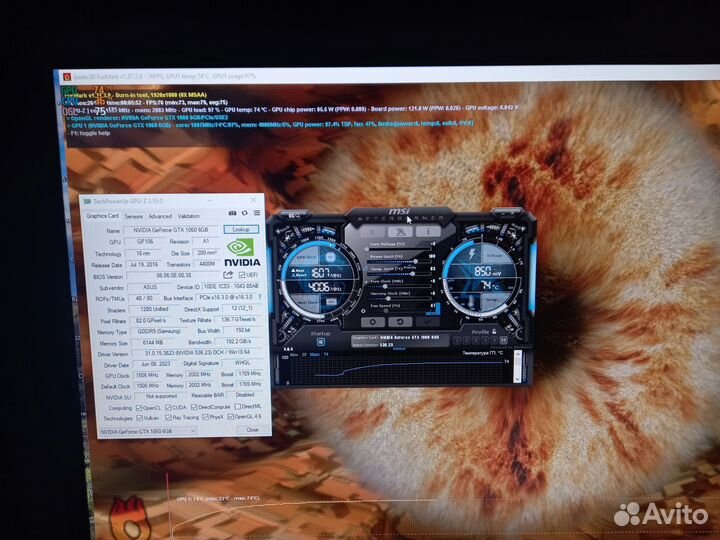The image size is (720, 540).
Task: Click the Afterburner save profile icon
Action: pyautogui.click(x=504, y=341)
